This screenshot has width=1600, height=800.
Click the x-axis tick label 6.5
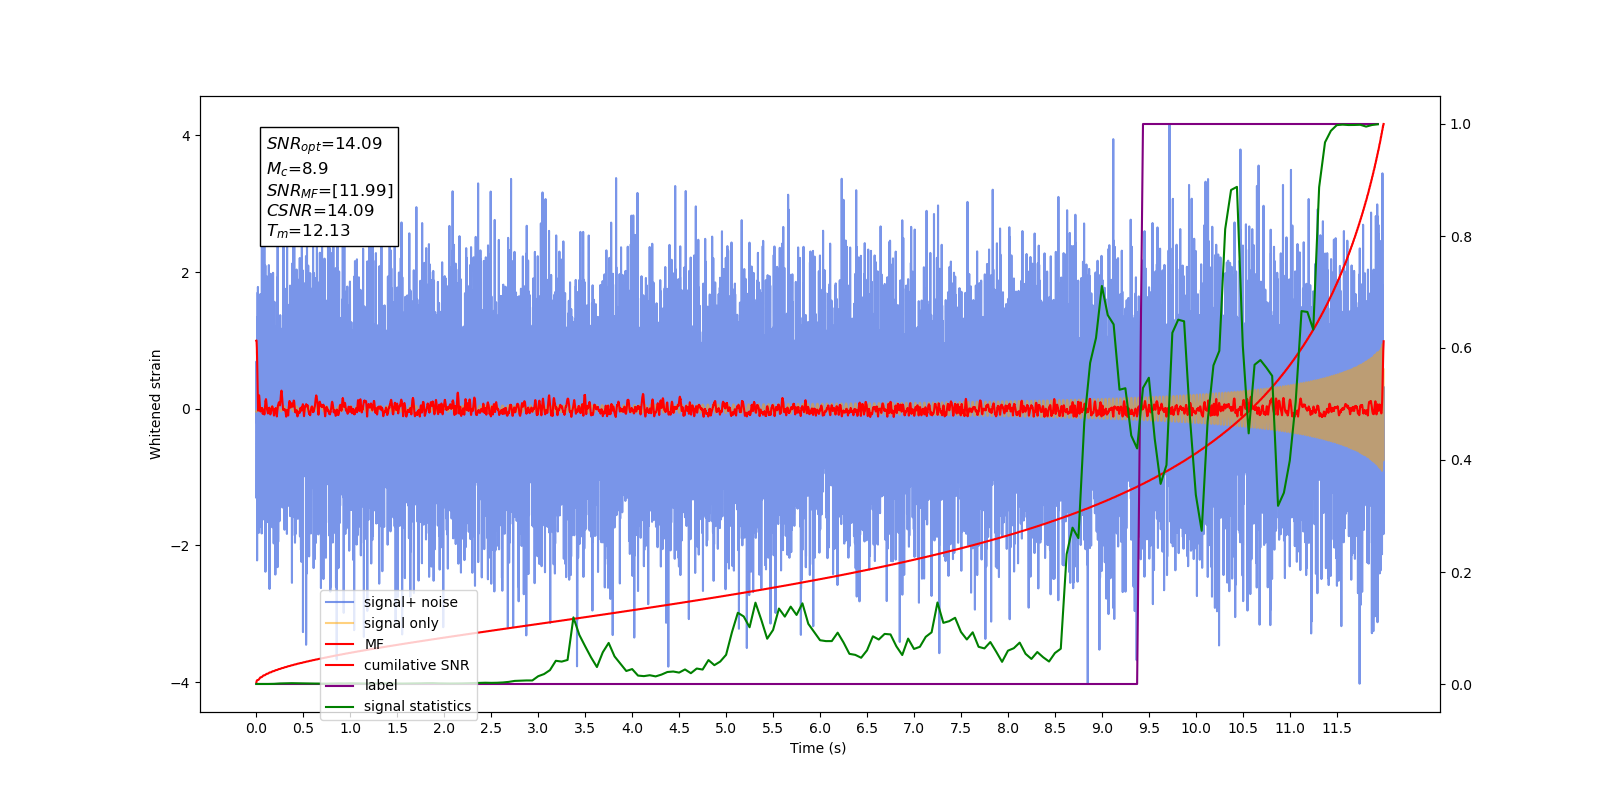tap(867, 728)
